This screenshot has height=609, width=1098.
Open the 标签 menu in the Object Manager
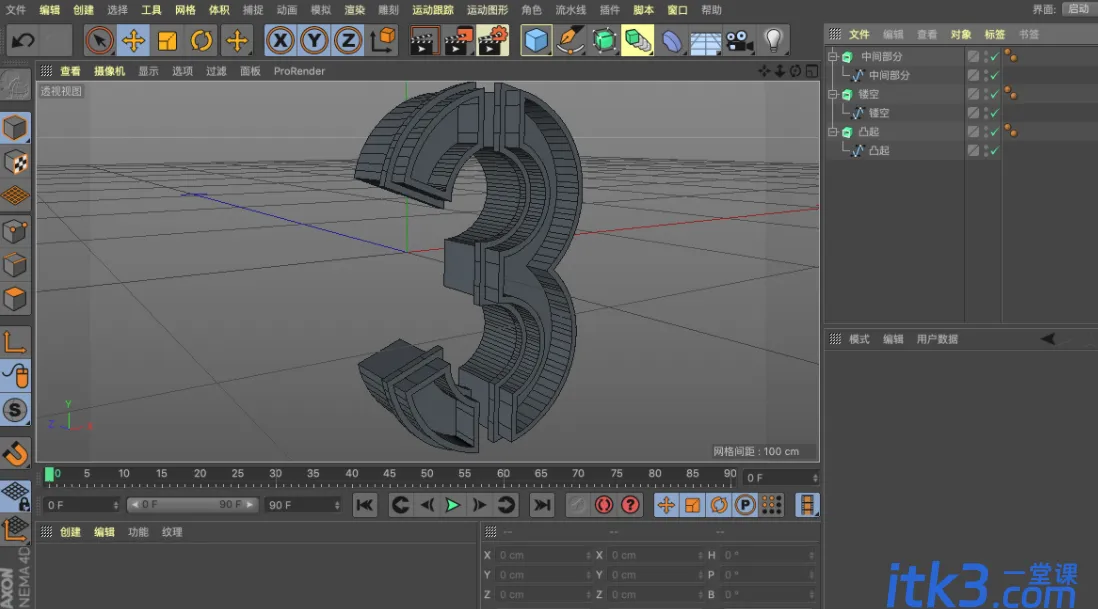(x=994, y=34)
